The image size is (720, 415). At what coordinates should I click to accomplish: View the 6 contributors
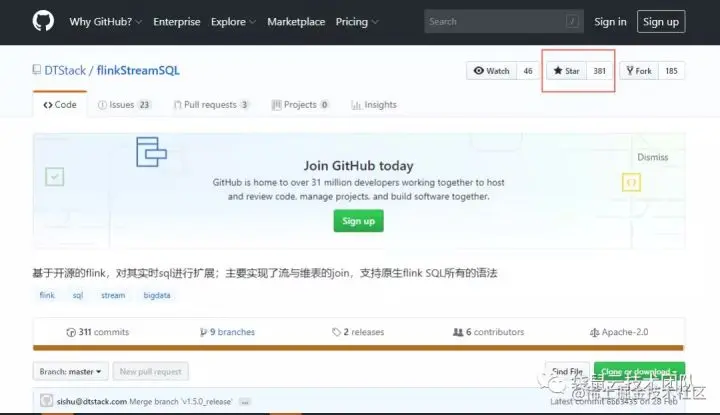pyautogui.click(x=488, y=332)
